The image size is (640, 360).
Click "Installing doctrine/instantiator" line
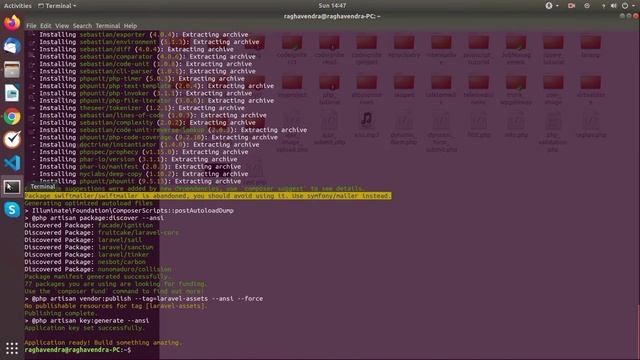click(x=145, y=144)
